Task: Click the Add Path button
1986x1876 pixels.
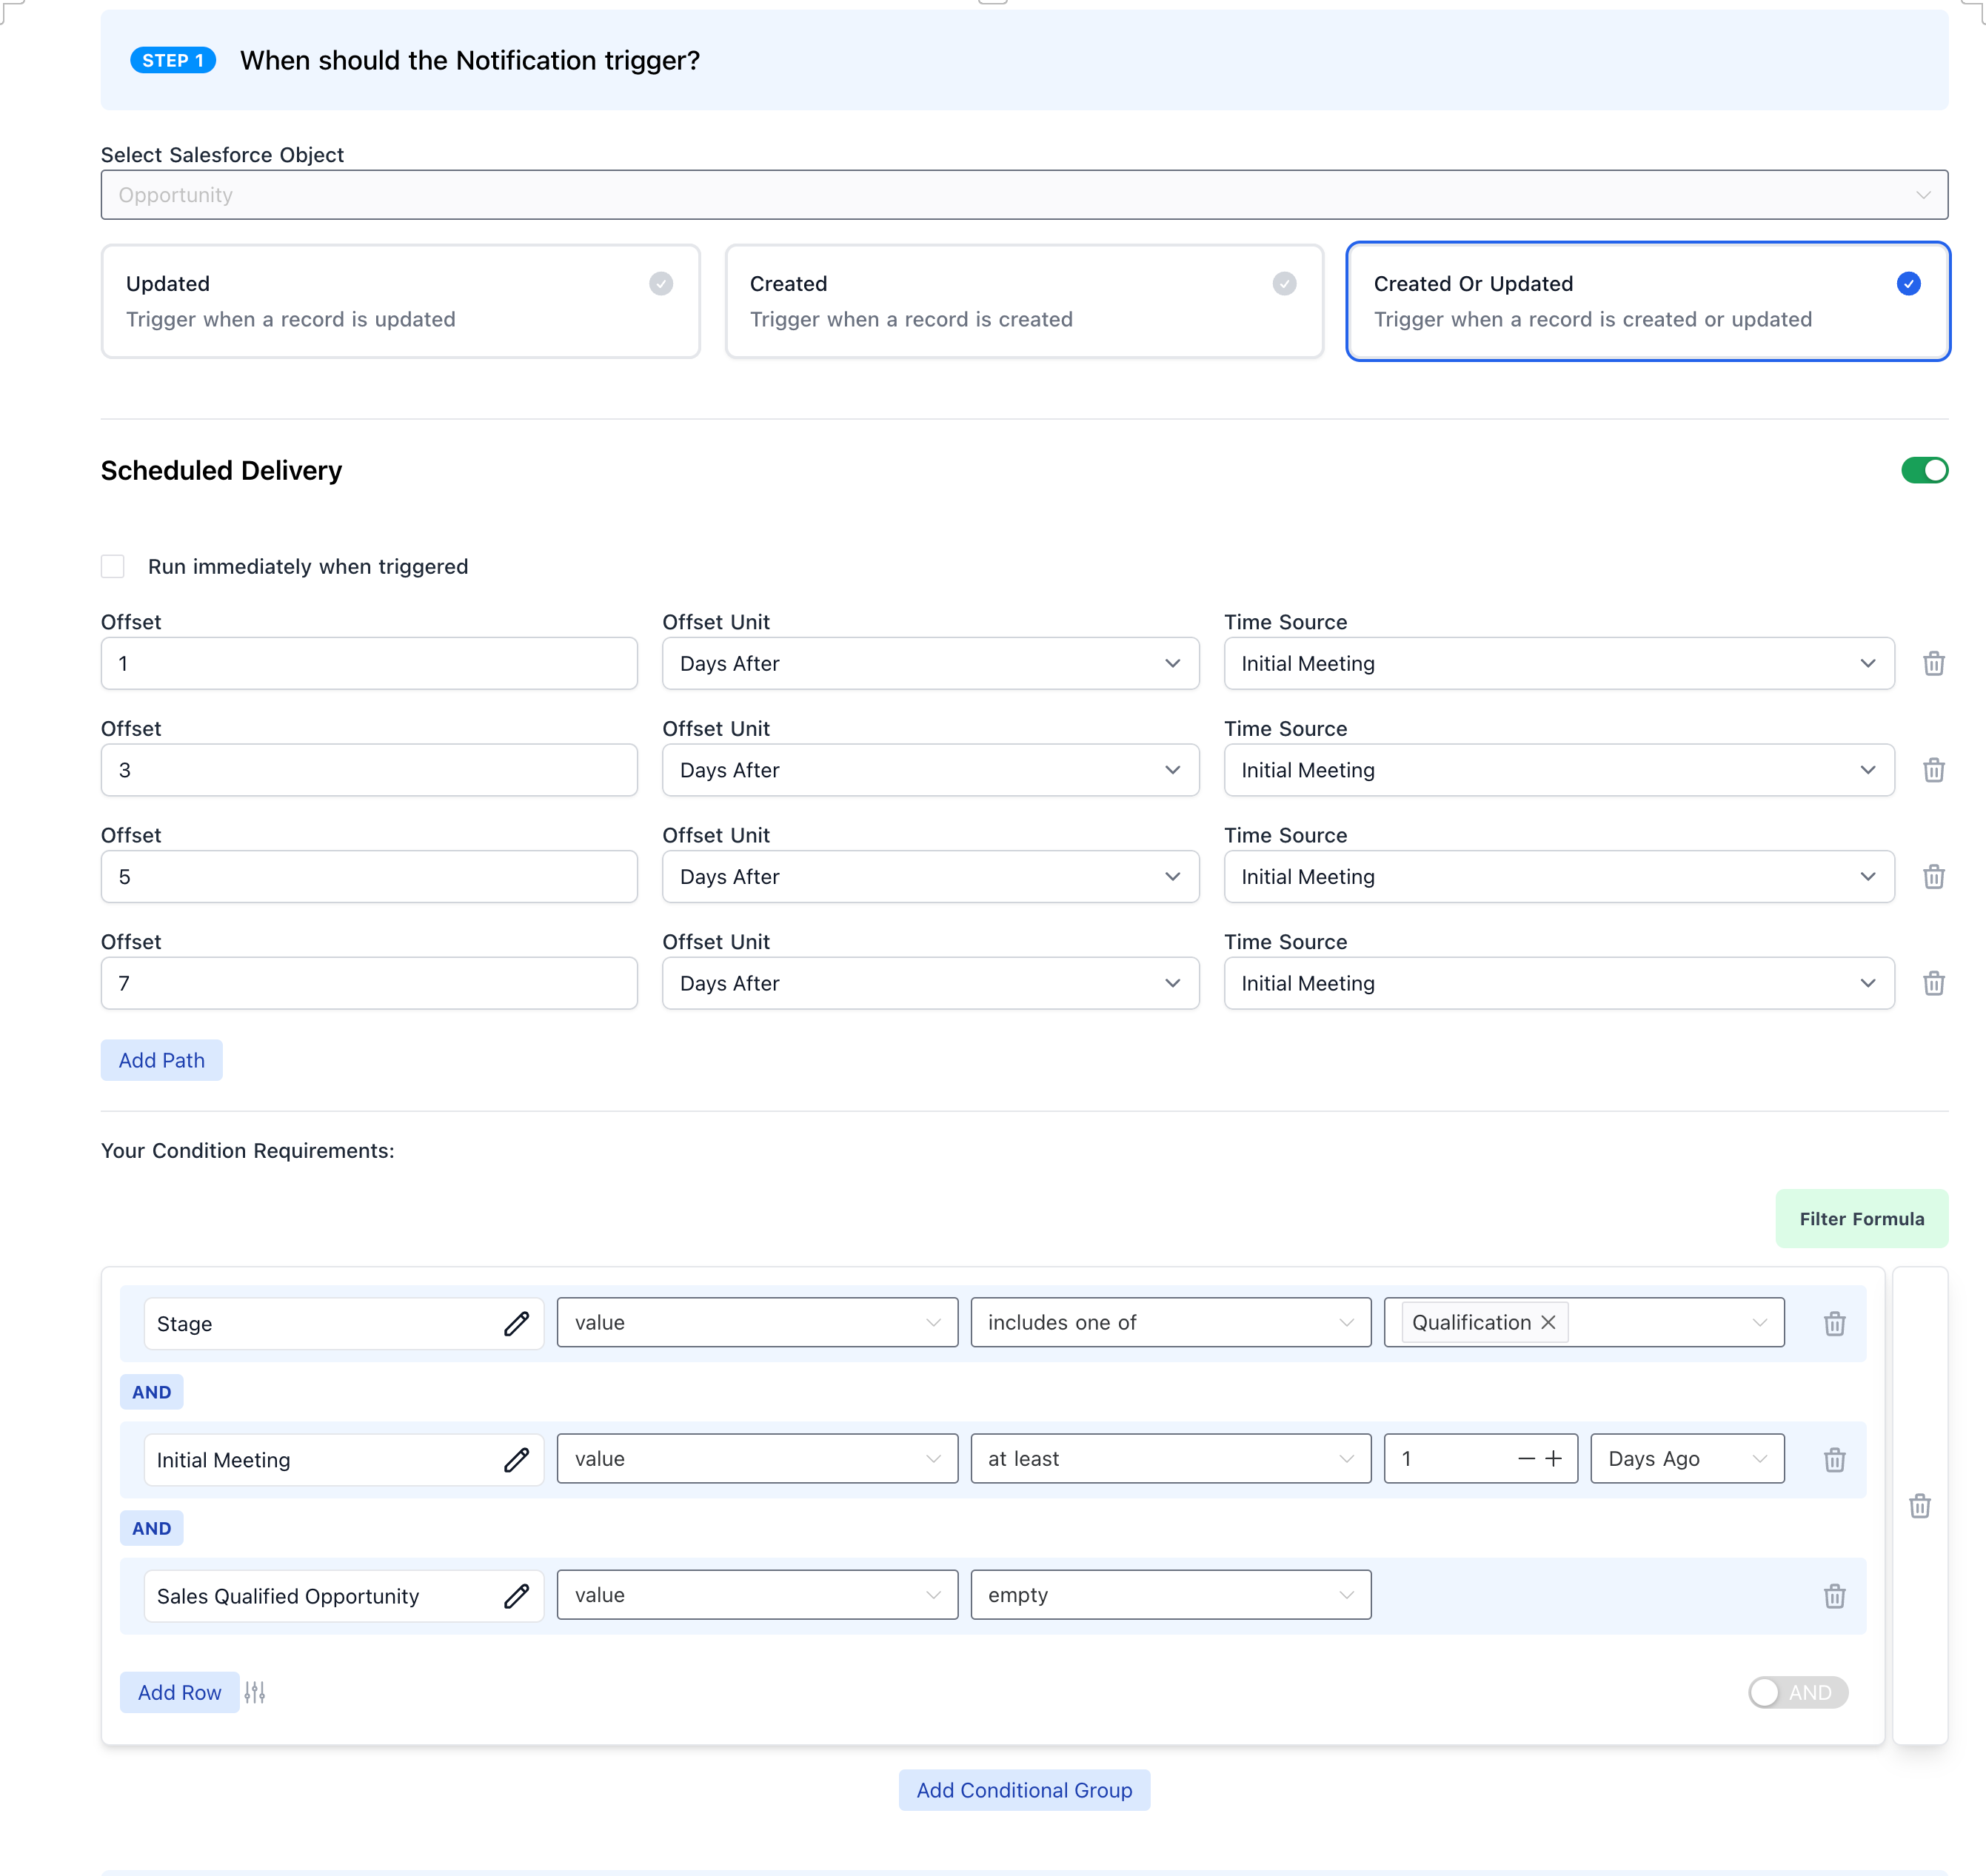Action: (x=162, y=1060)
